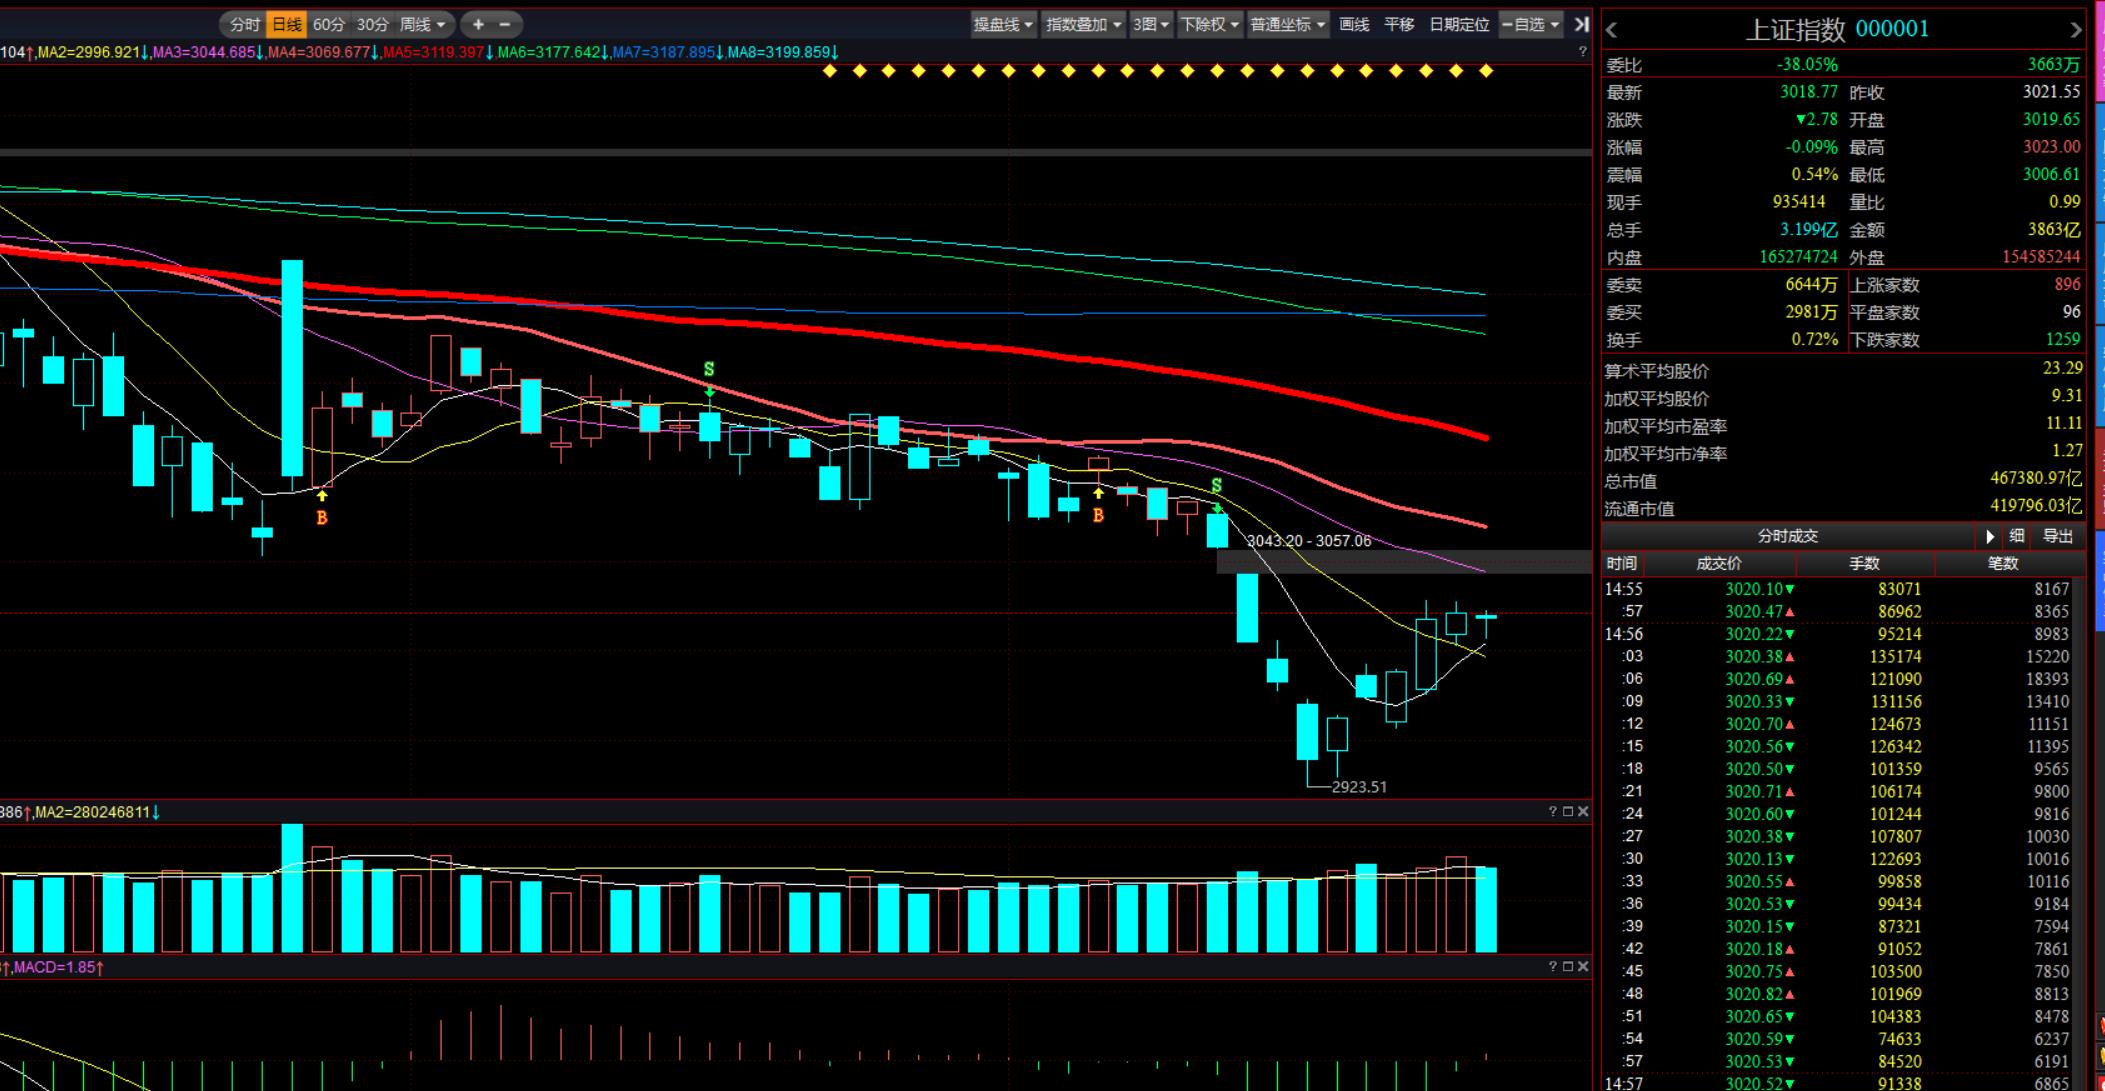Open the 操盘线 dropdown

click(x=1003, y=24)
